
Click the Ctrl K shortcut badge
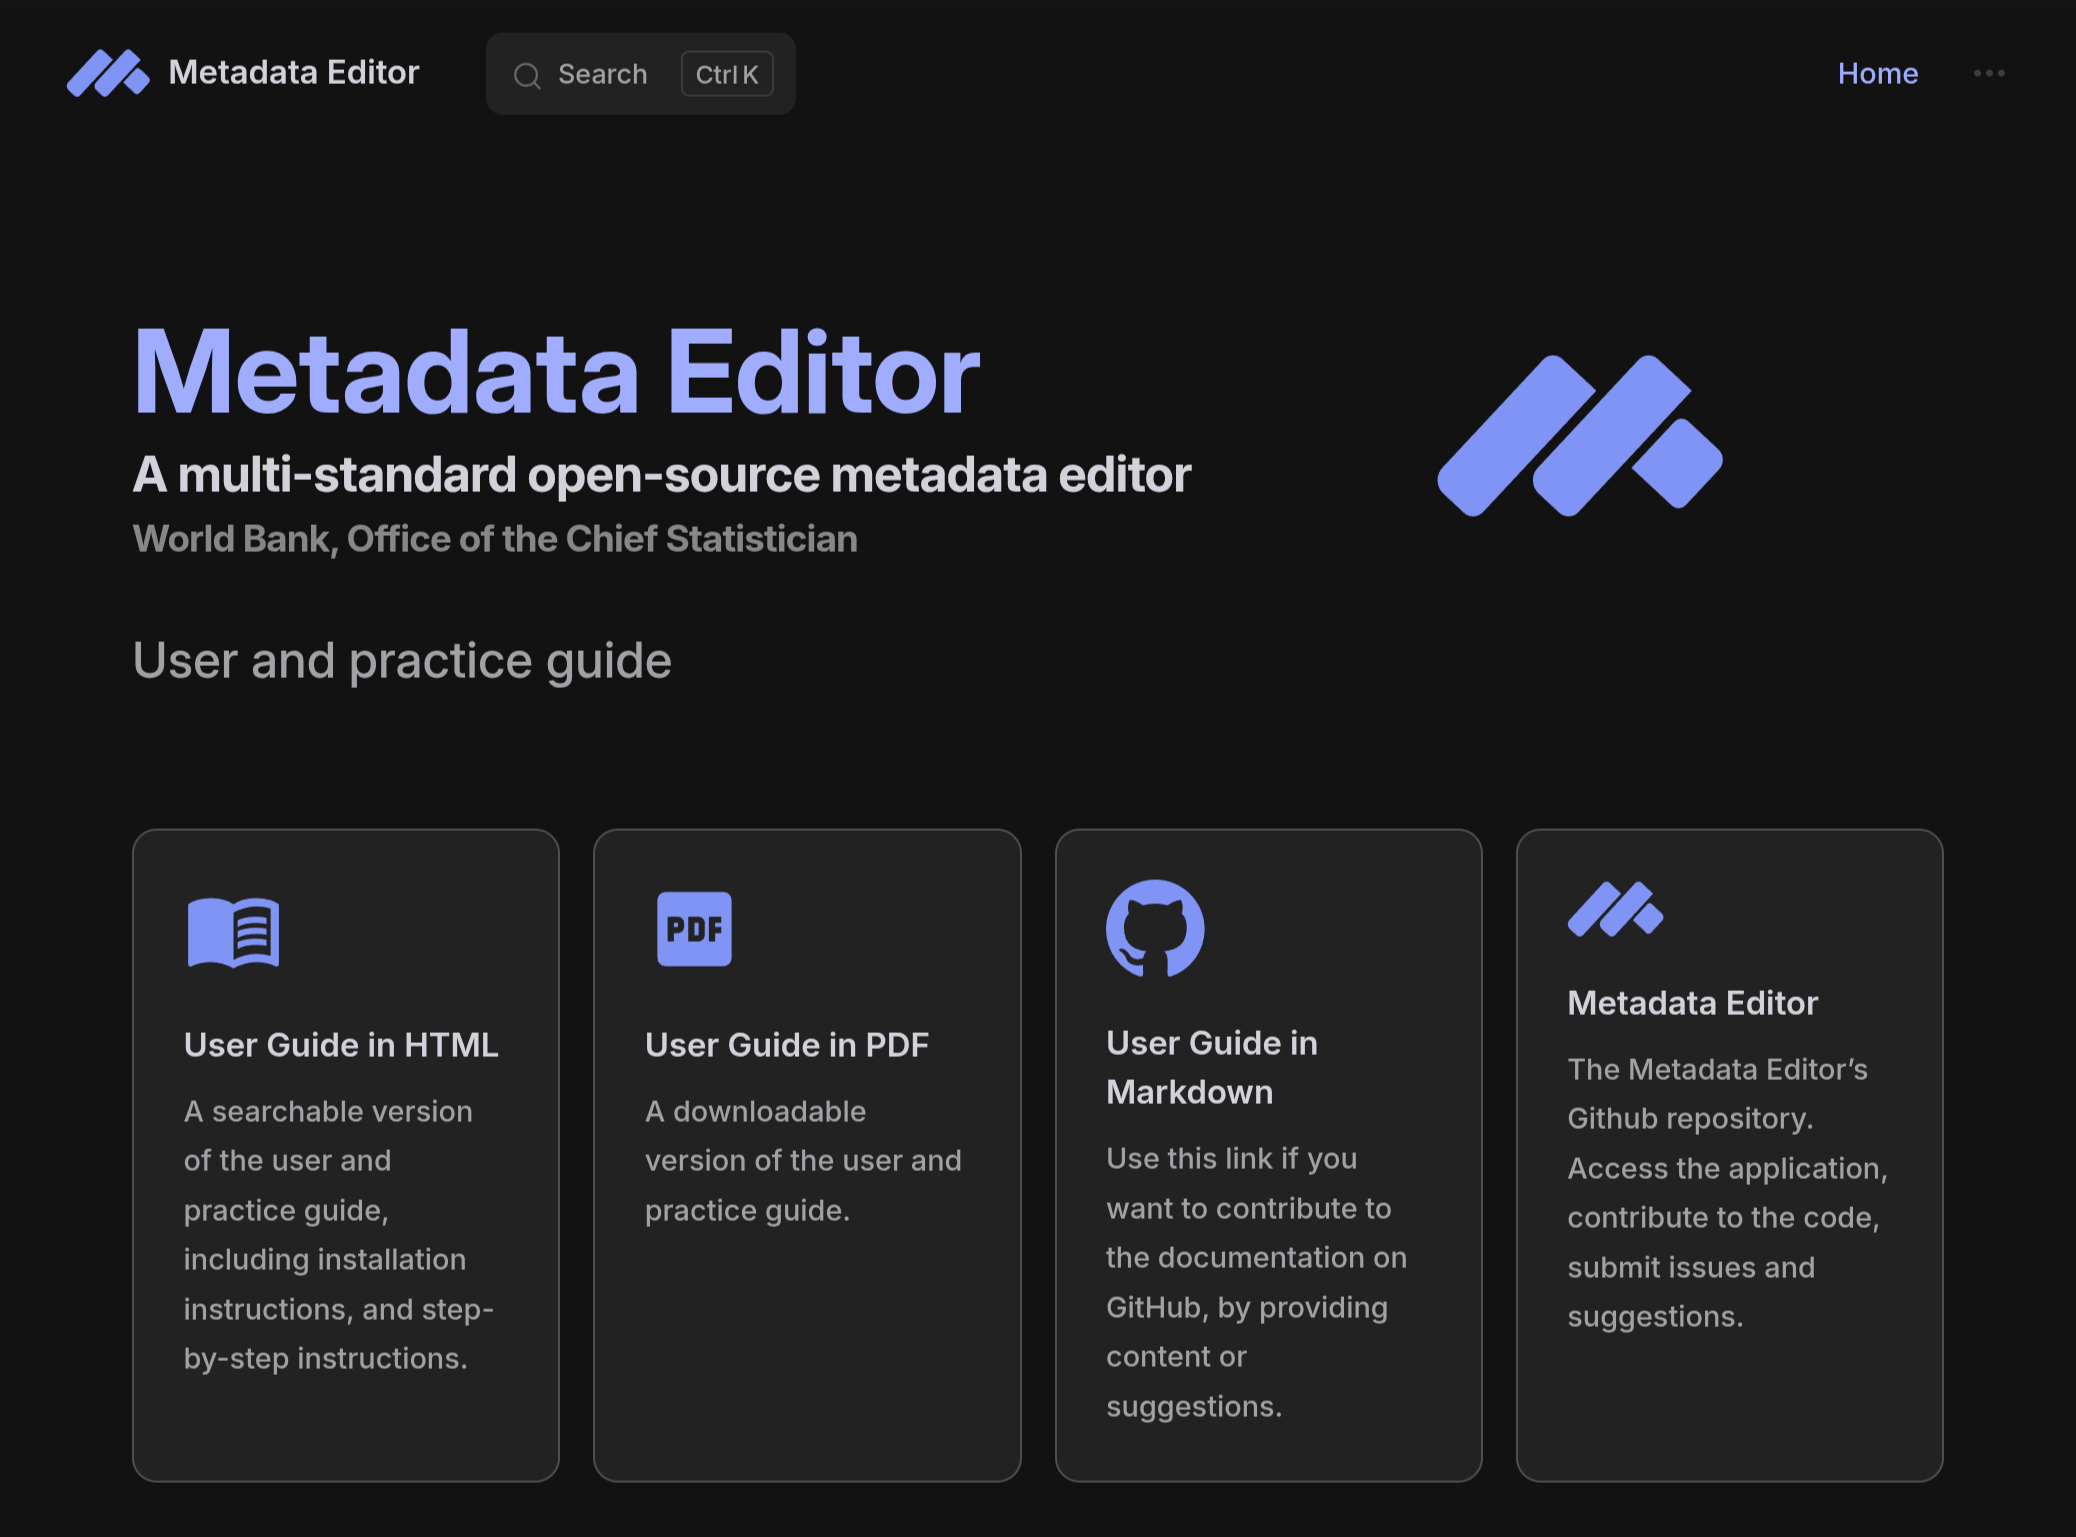coord(727,75)
